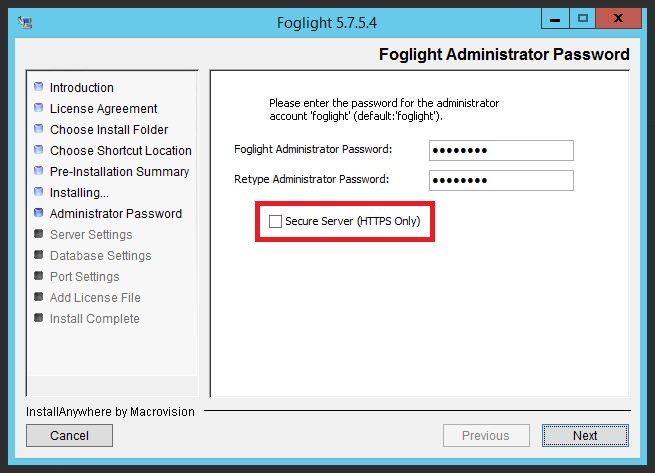655x473 pixels.
Task: Focus the Foglight Administrator Password field
Action: click(501, 150)
